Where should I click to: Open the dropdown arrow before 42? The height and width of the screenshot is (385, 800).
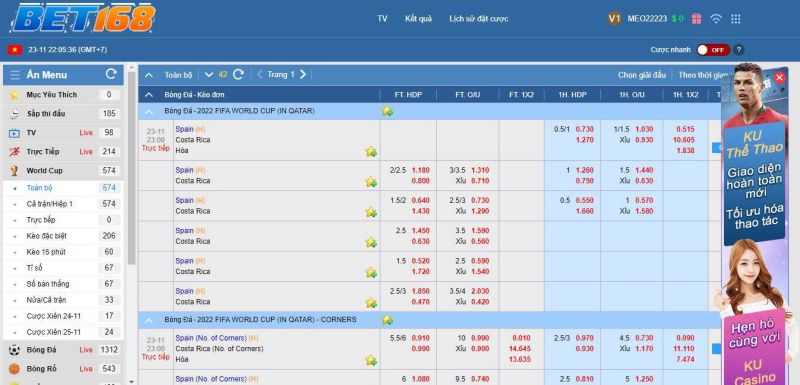coord(209,74)
